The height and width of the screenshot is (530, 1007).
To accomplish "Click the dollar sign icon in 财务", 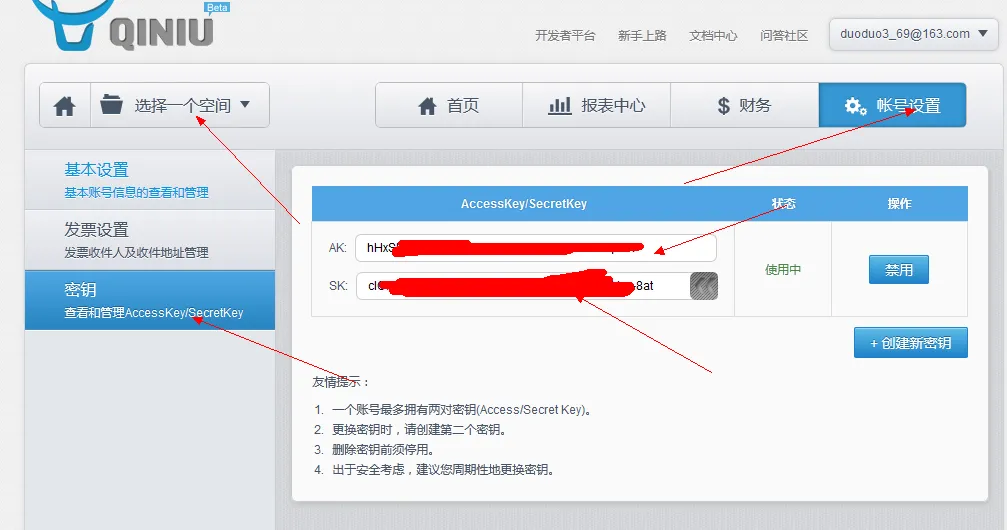I will (724, 105).
